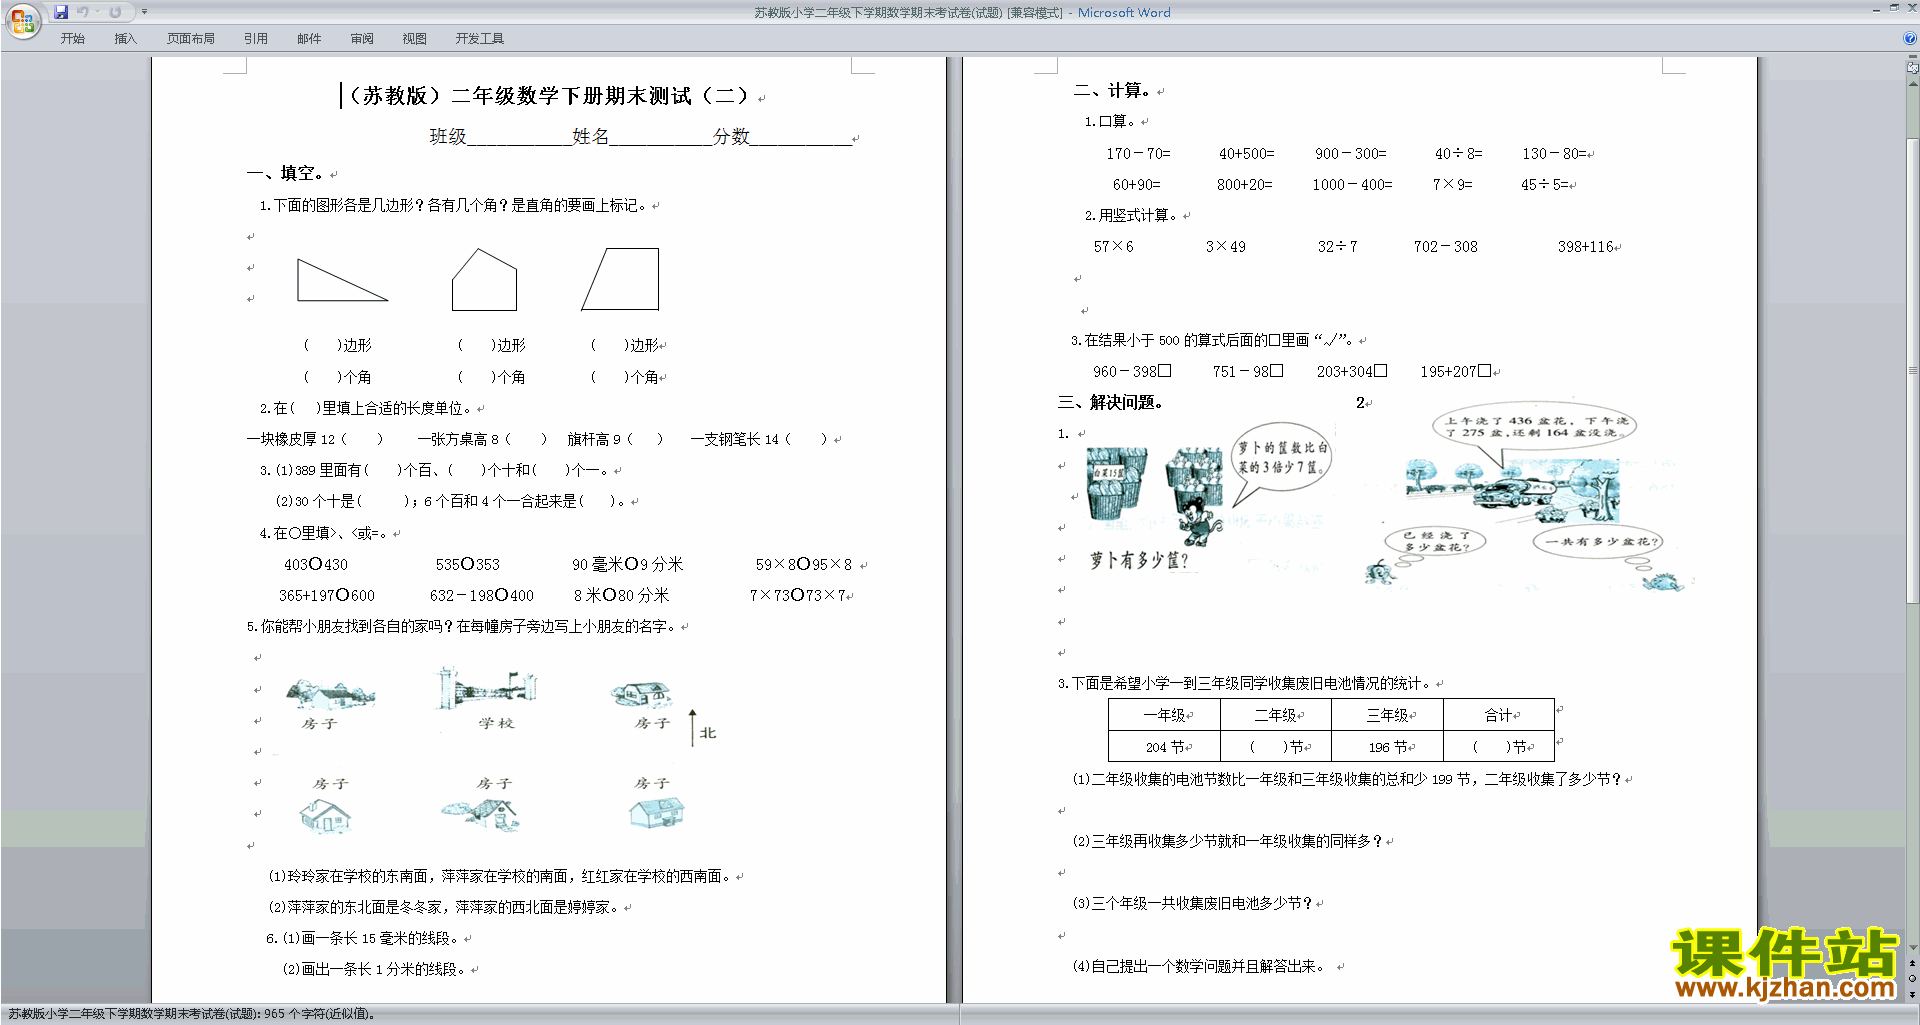Click the '三年级' table header cell
The height and width of the screenshot is (1025, 1920).
[x=1388, y=715]
